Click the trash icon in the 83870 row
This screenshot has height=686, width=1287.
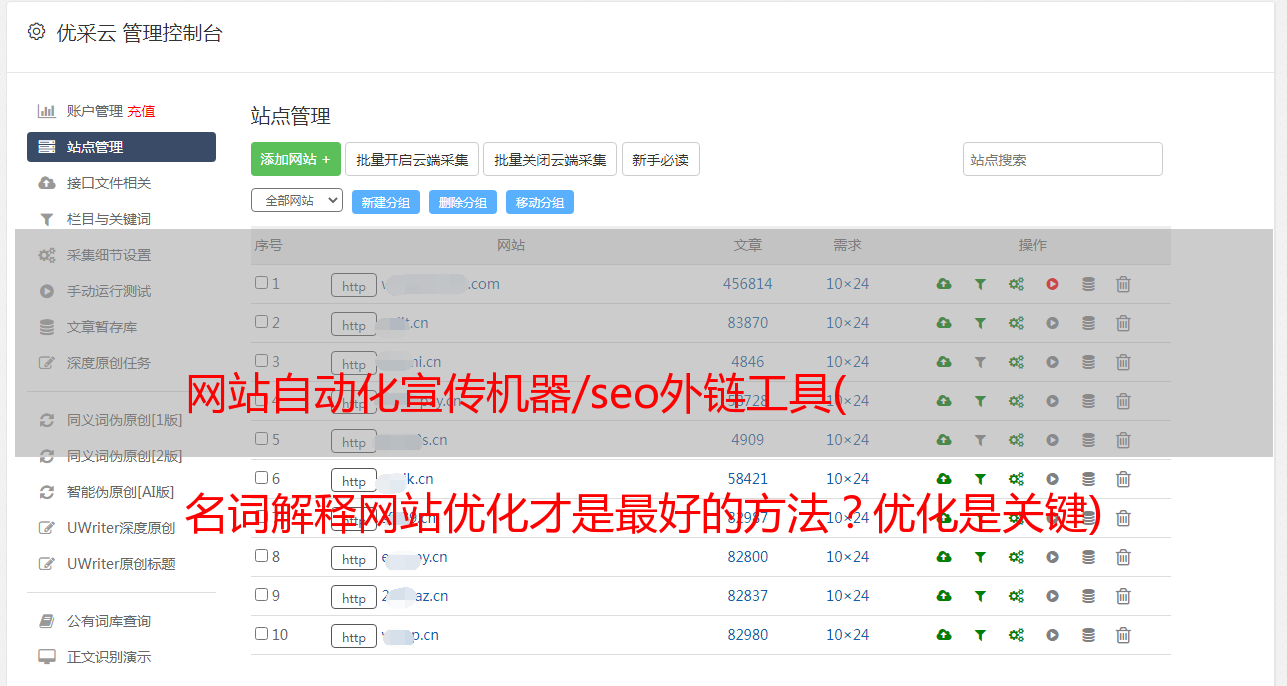click(x=1123, y=323)
